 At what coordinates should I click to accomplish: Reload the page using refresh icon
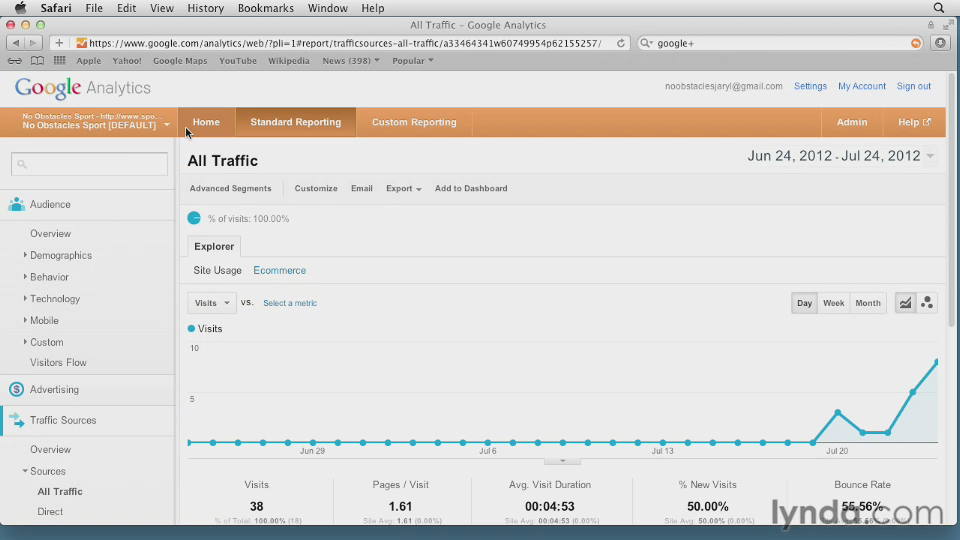pyautogui.click(x=621, y=43)
